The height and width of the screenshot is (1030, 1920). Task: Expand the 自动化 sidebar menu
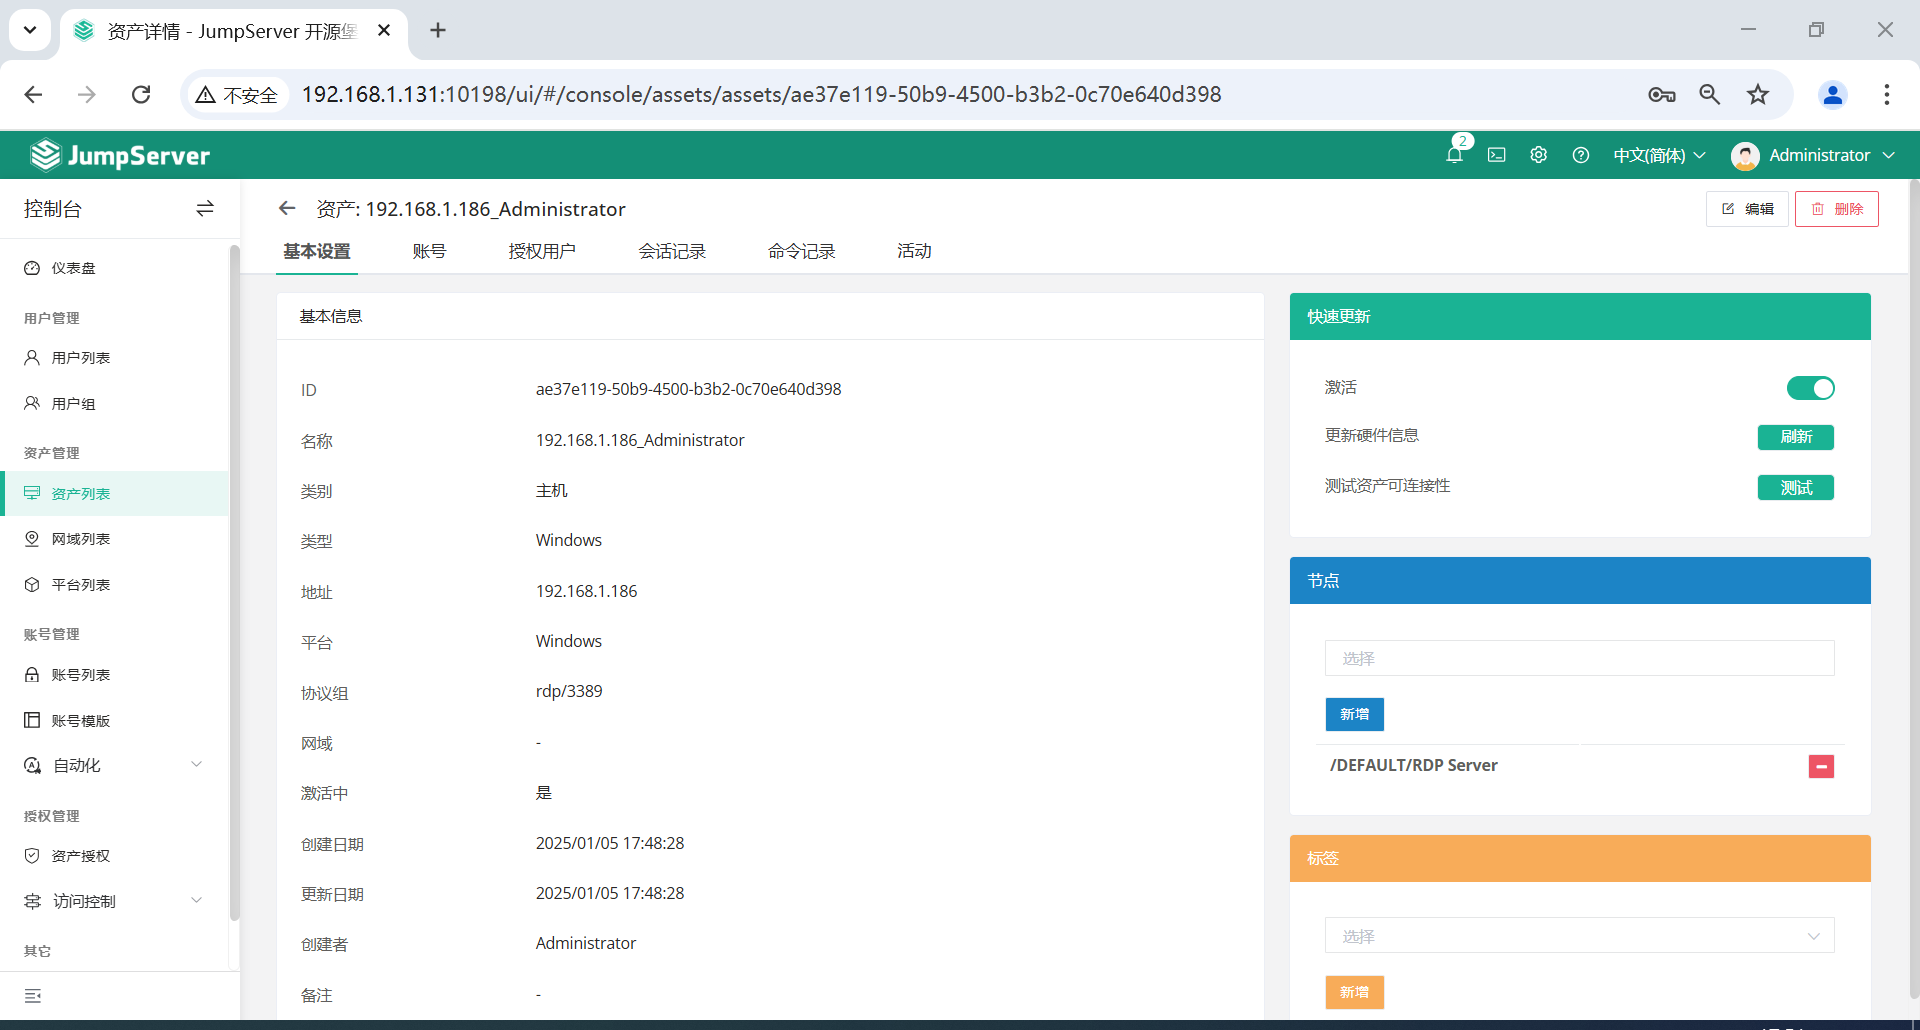coord(114,765)
